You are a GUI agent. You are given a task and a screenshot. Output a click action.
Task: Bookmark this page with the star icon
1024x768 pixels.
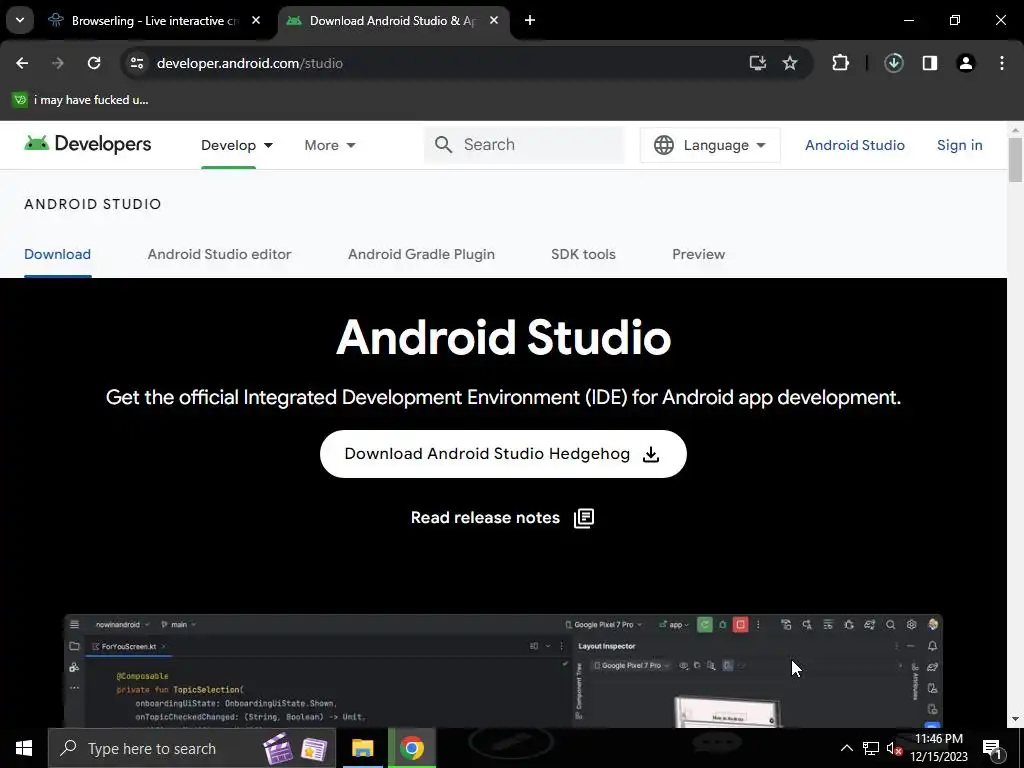click(790, 63)
